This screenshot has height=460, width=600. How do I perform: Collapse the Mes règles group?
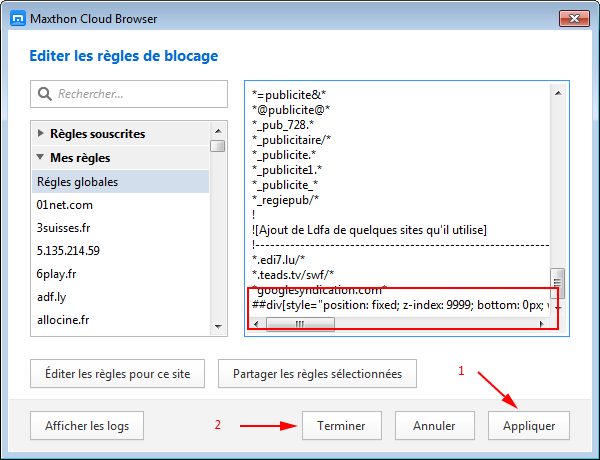(40, 157)
